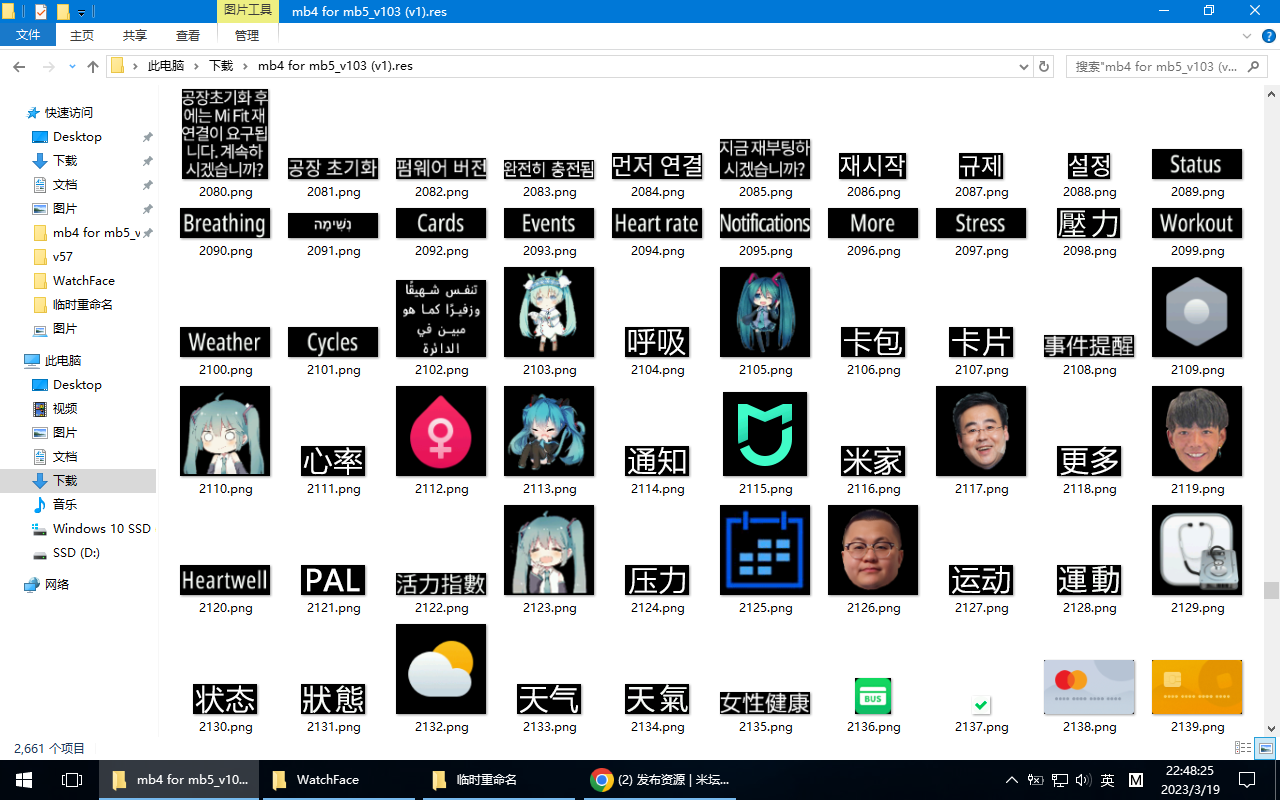Switch to large thumbnails view layout
This screenshot has width=1280, height=800.
click(1265, 748)
